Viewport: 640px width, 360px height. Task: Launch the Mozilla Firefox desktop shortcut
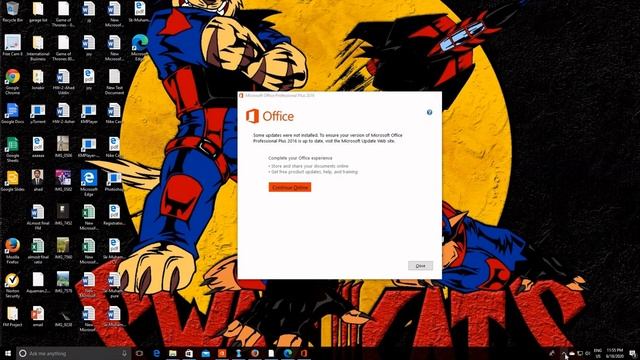[13, 251]
